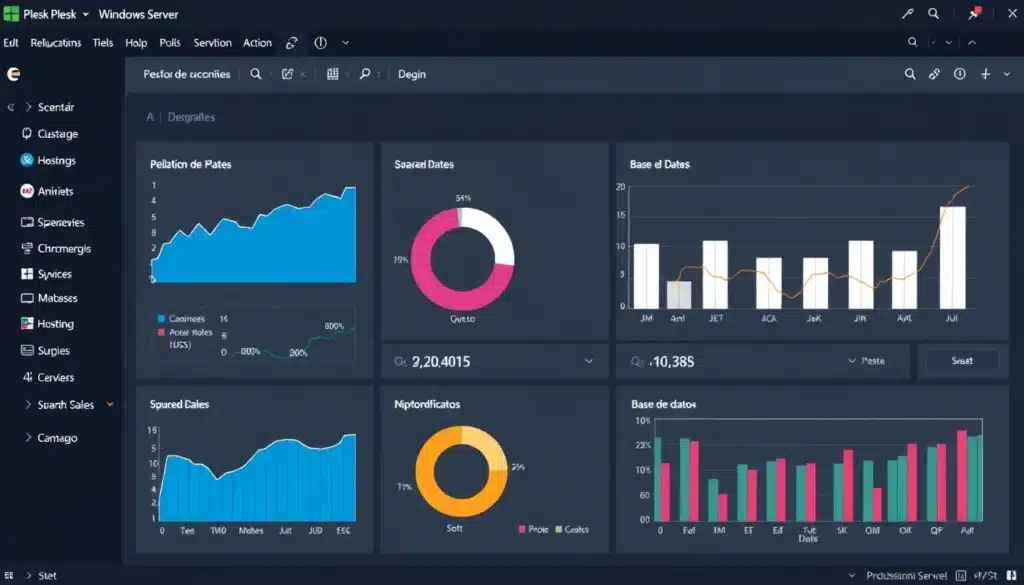
Task: Click the plus icon at top right
Action: pyautogui.click(x=988, y=73)
